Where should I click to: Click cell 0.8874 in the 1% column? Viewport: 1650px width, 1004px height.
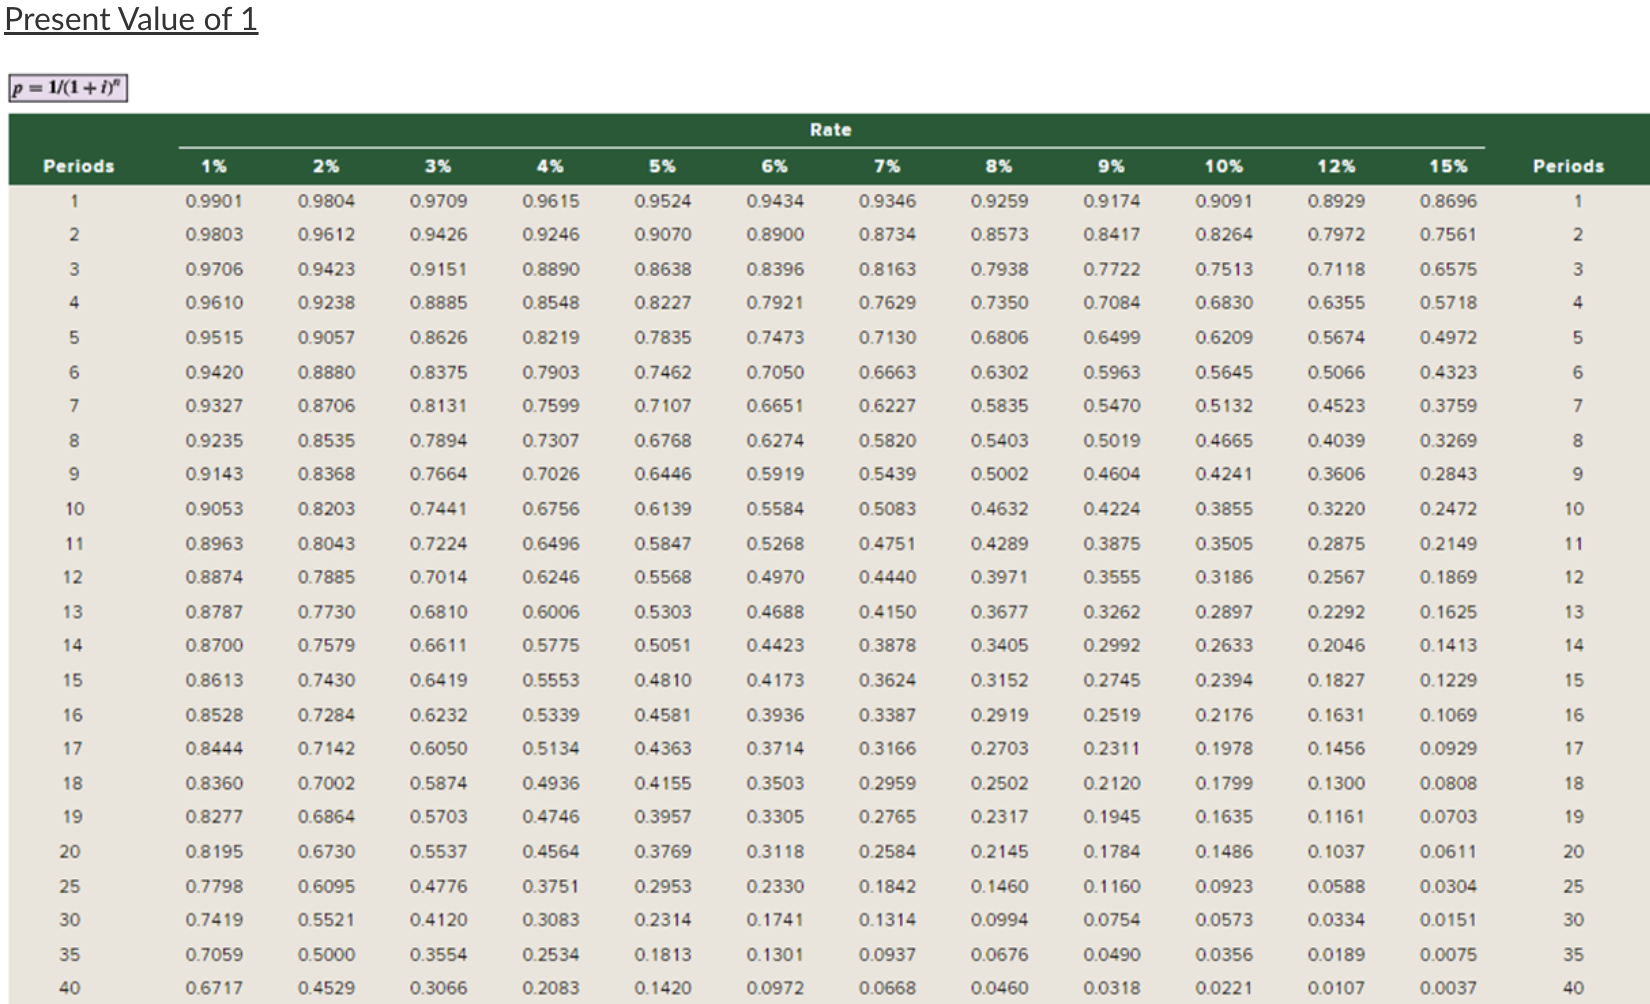[x=214, y=577]
